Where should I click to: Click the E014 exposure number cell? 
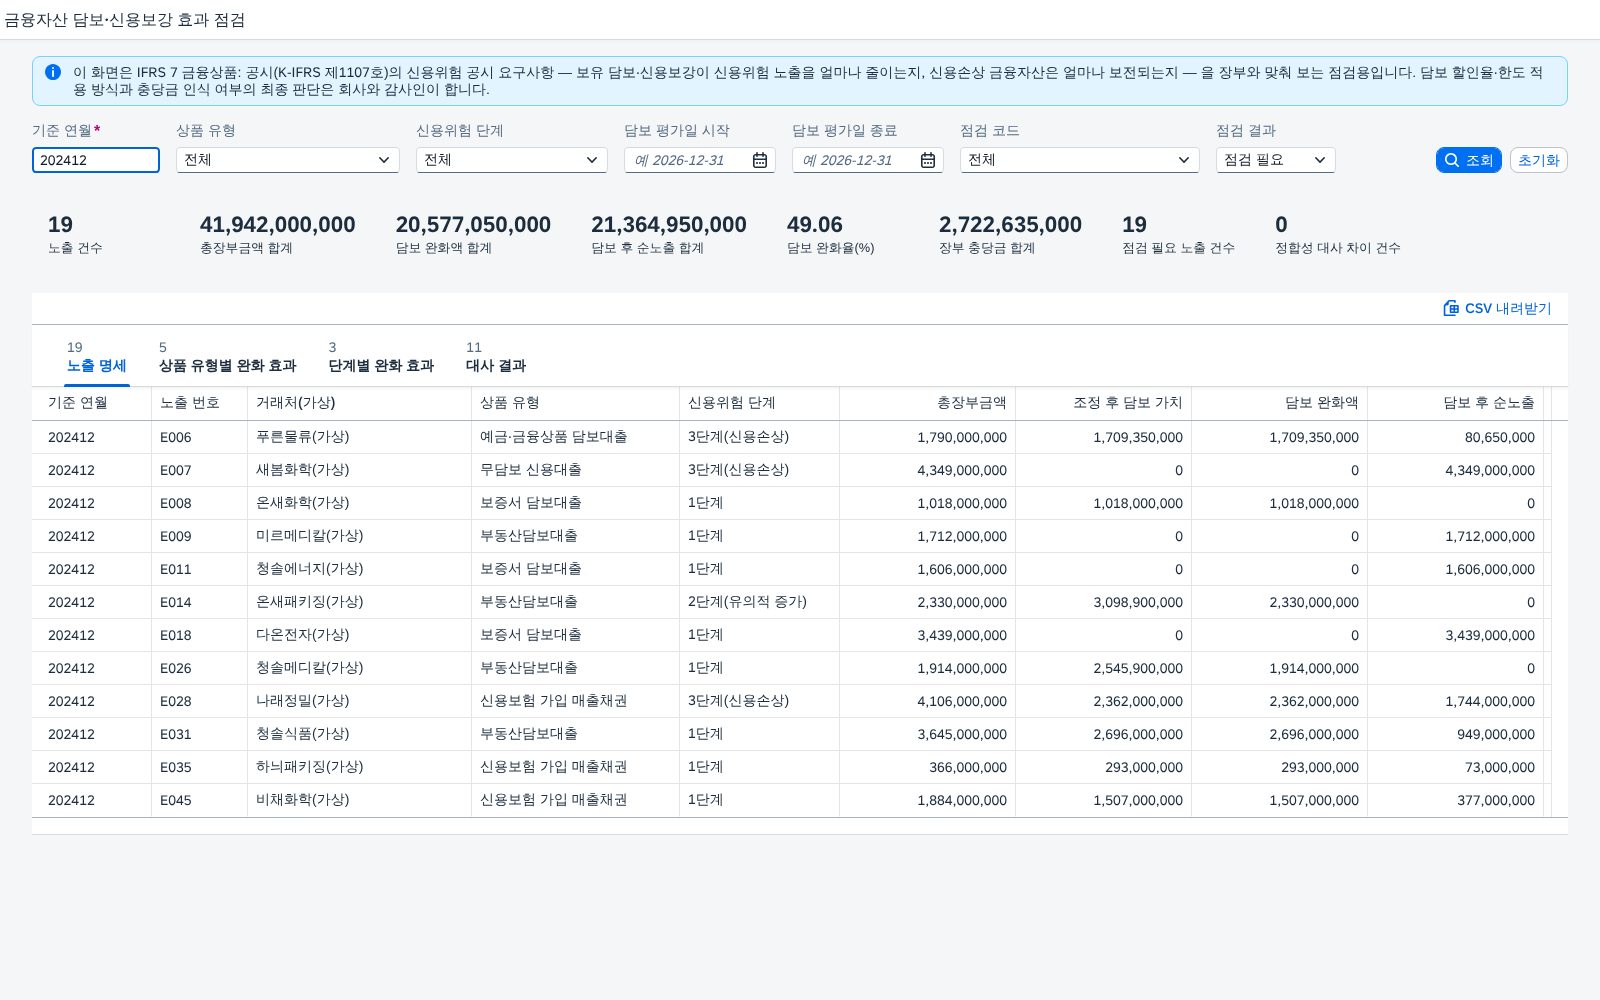(200, 602)
